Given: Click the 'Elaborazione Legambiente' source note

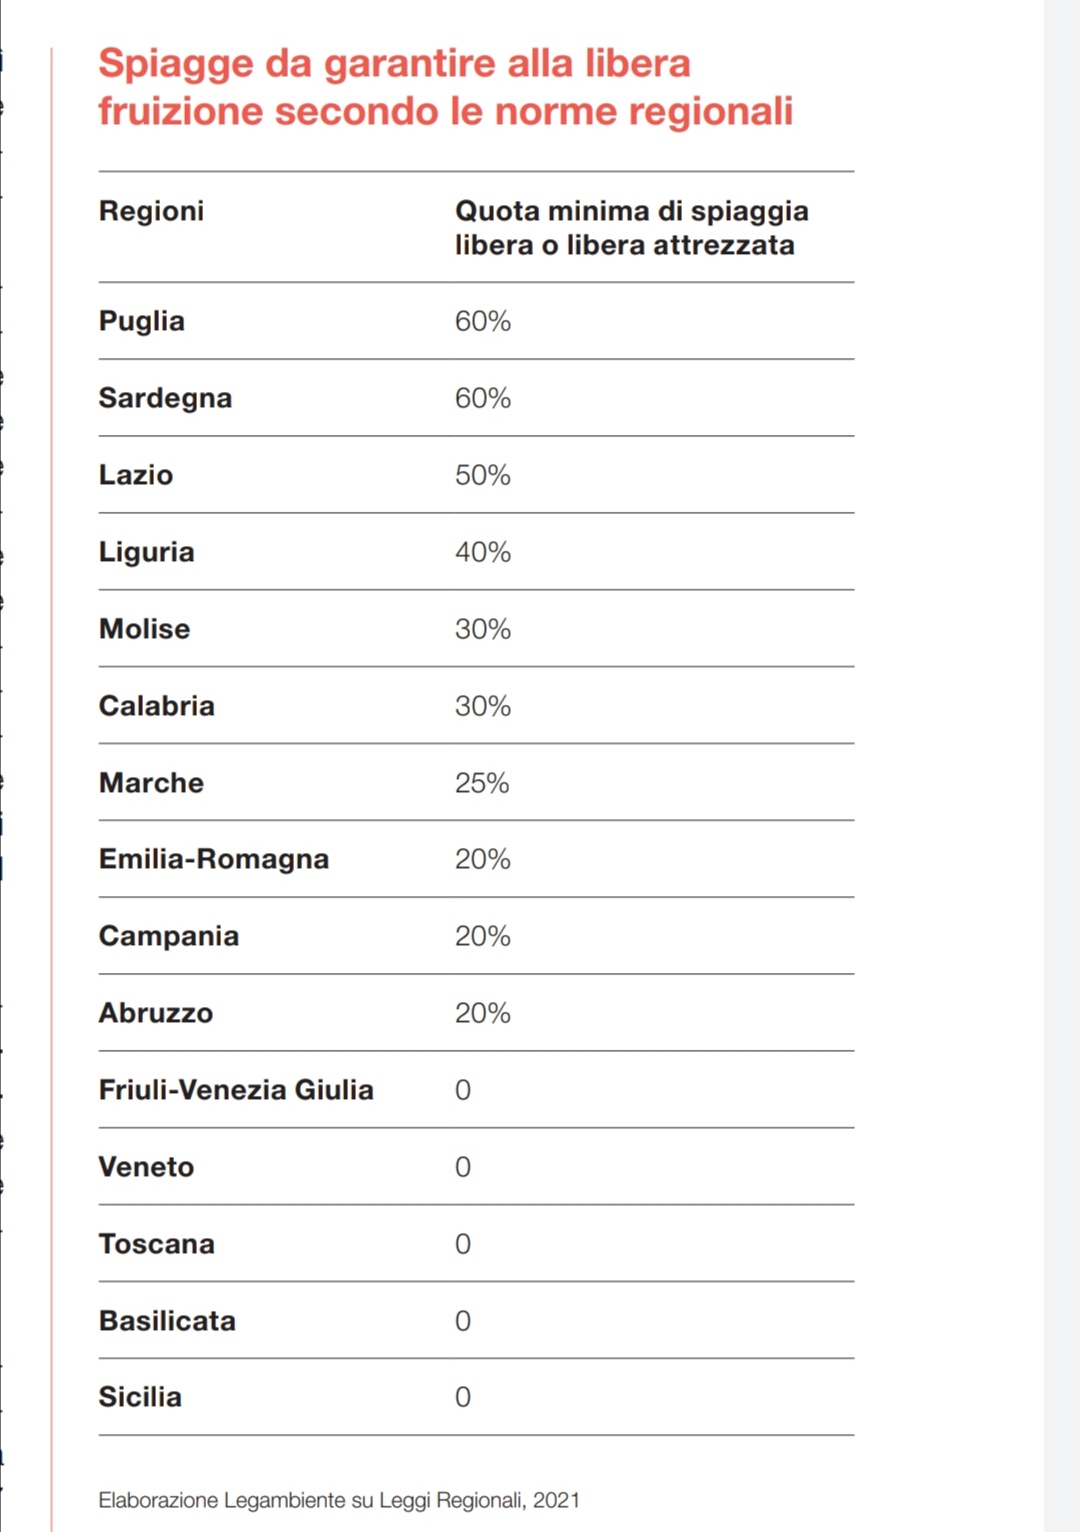Looking at the screenshot, I should [339, 1500].
